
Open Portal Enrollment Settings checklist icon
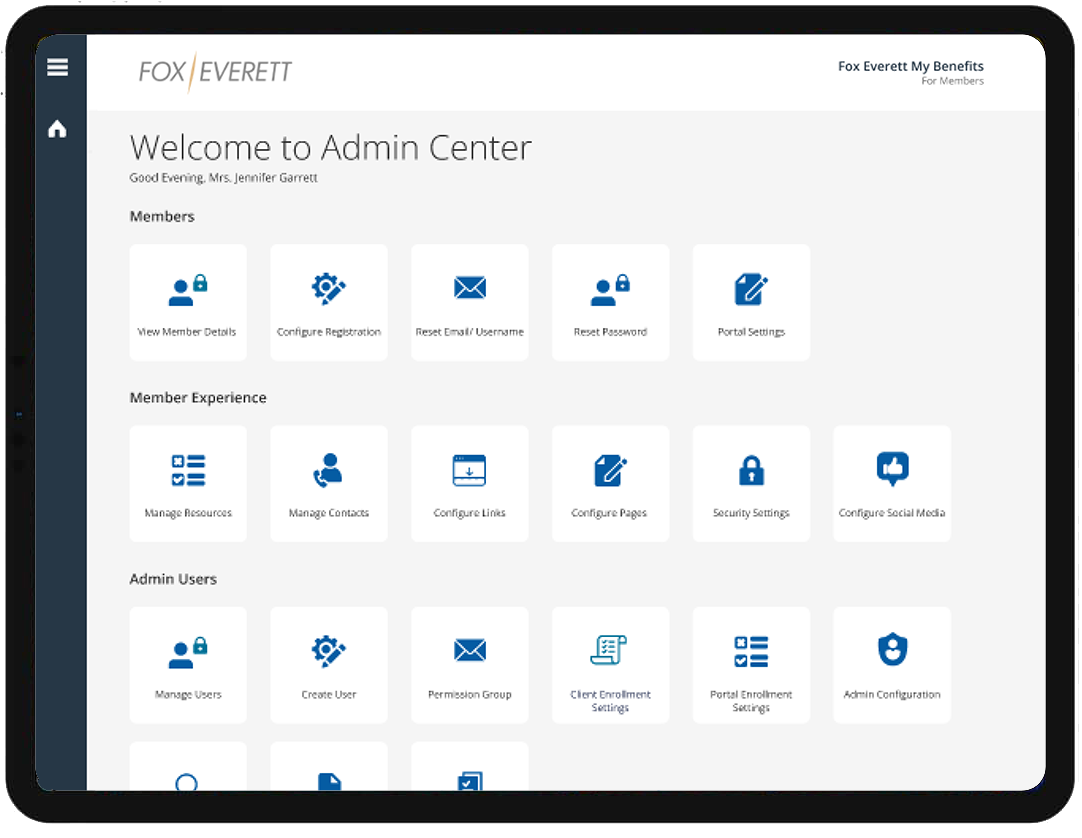[x=751, y=652]
